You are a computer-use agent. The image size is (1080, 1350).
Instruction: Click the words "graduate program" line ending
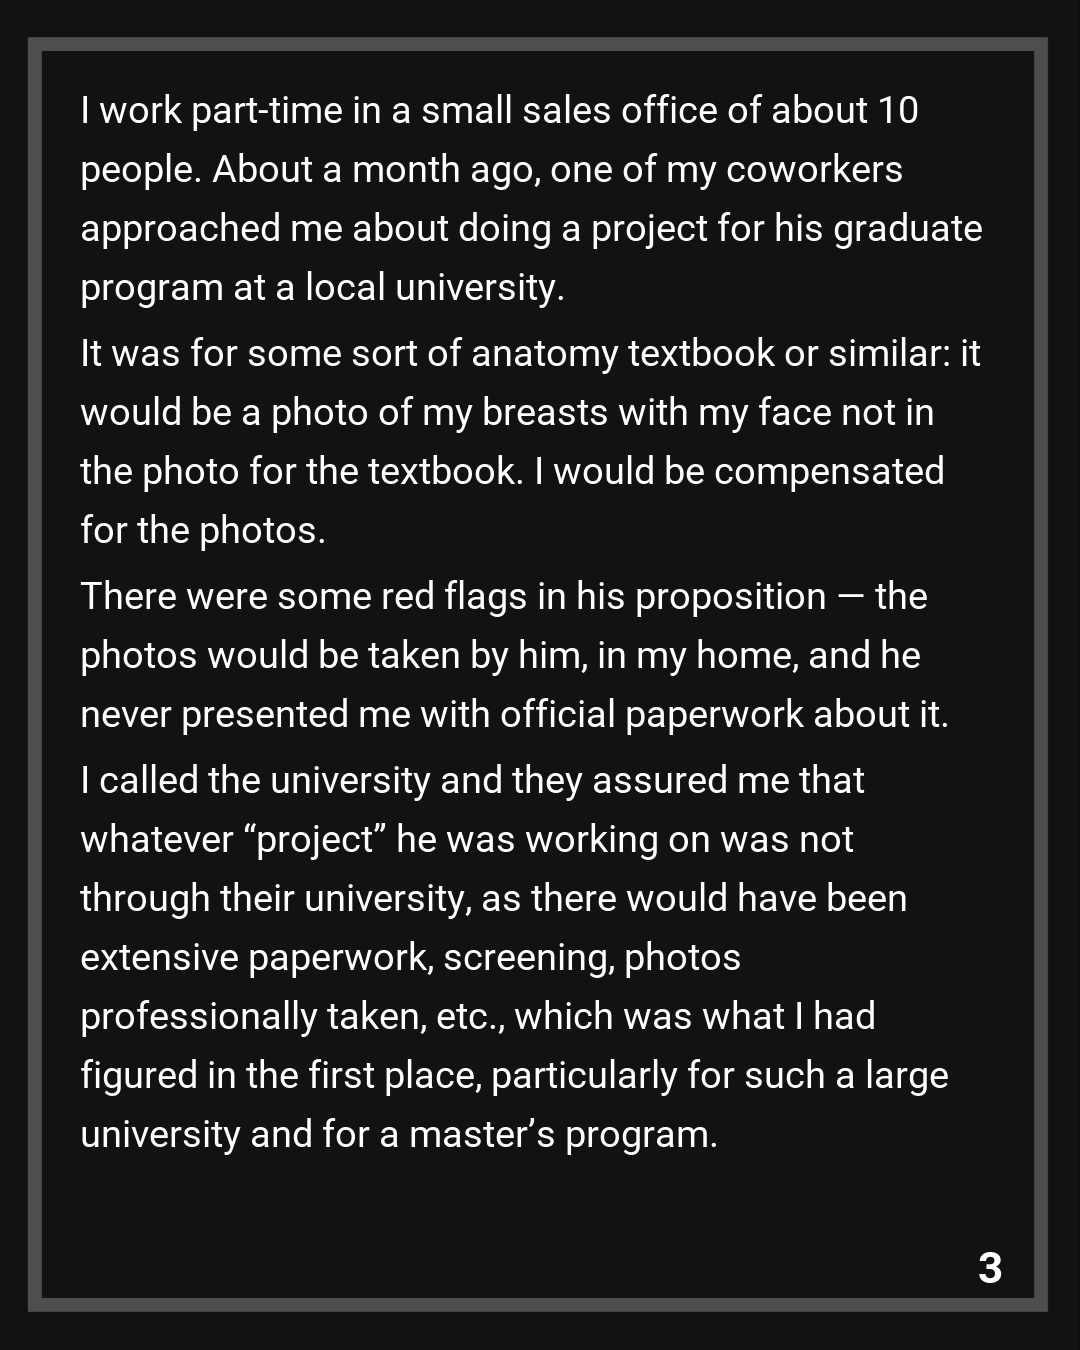tap(907, 229)
